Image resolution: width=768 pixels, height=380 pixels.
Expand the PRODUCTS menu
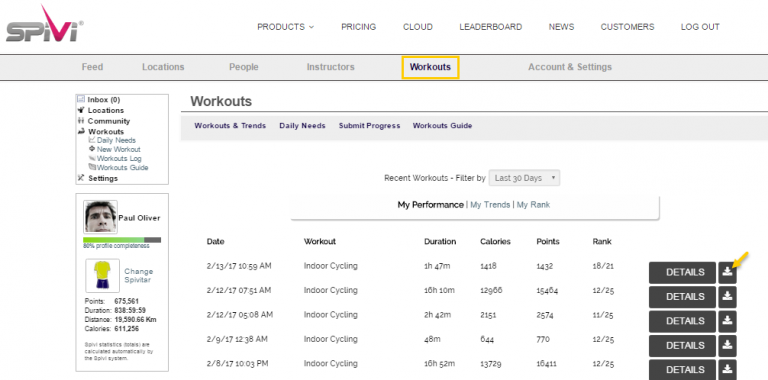point(286,27)
